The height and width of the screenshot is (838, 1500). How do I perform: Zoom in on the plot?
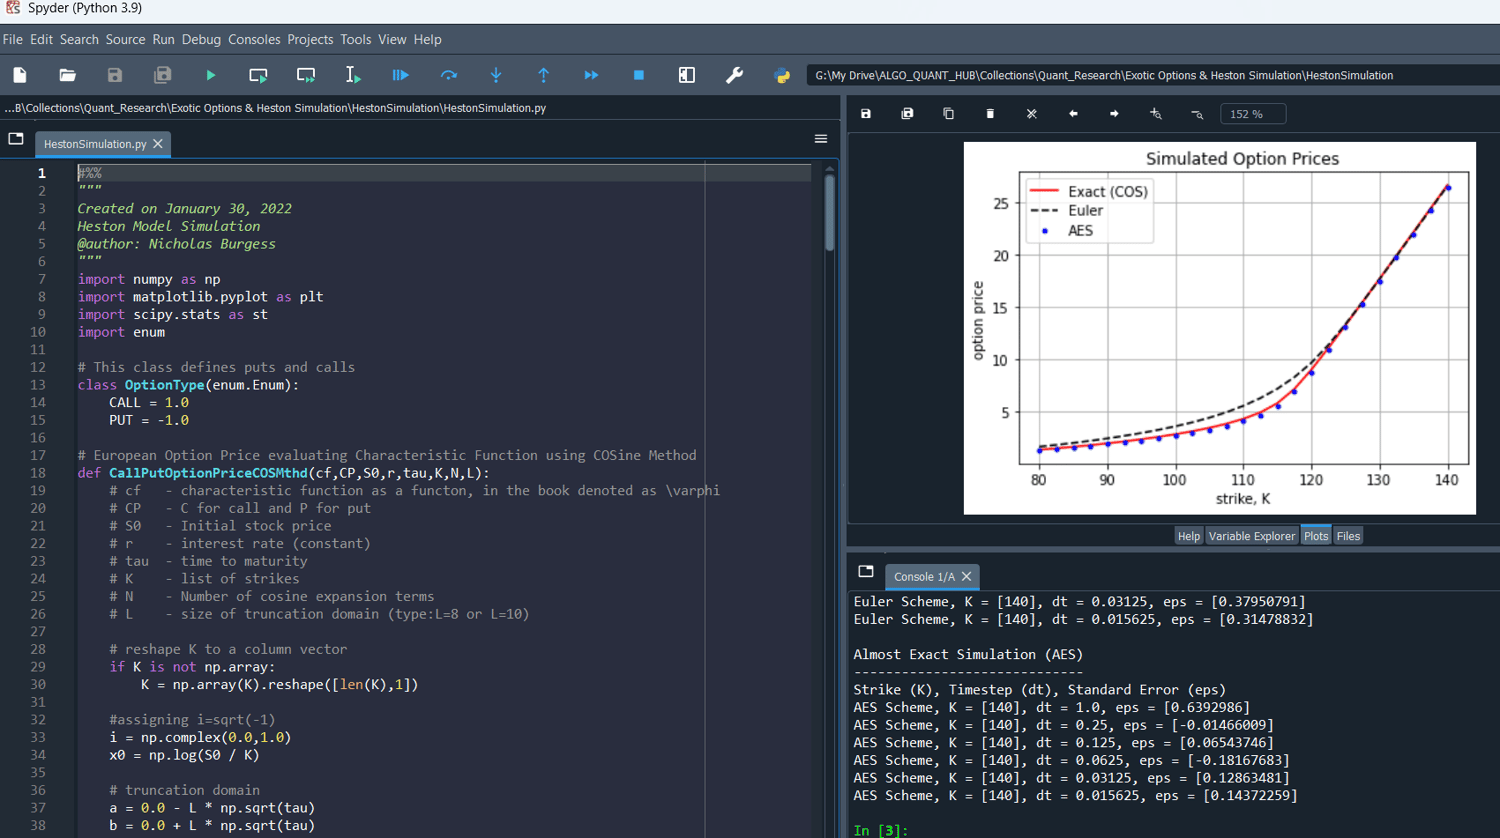click(x=1155, y=114)
